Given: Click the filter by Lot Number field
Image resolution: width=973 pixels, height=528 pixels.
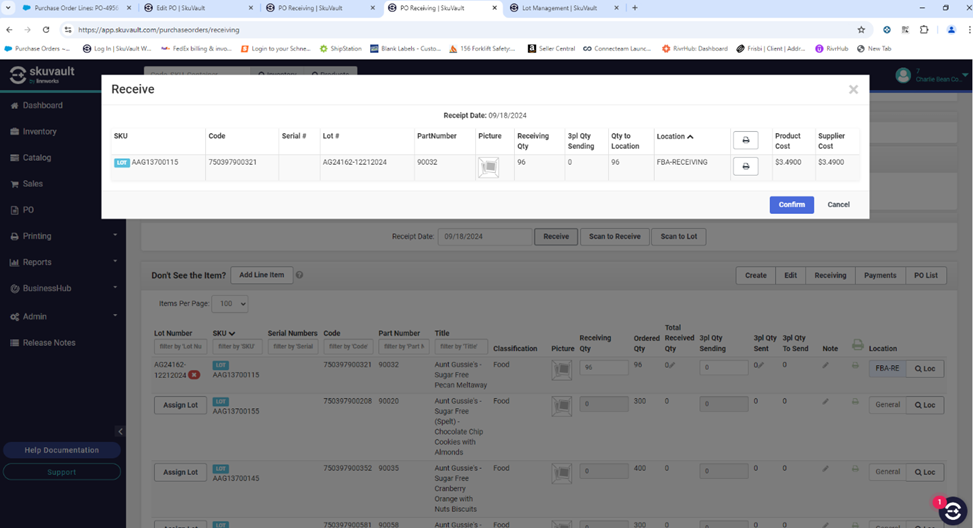Looking at the screenshot, I should (x=180, y=346).
